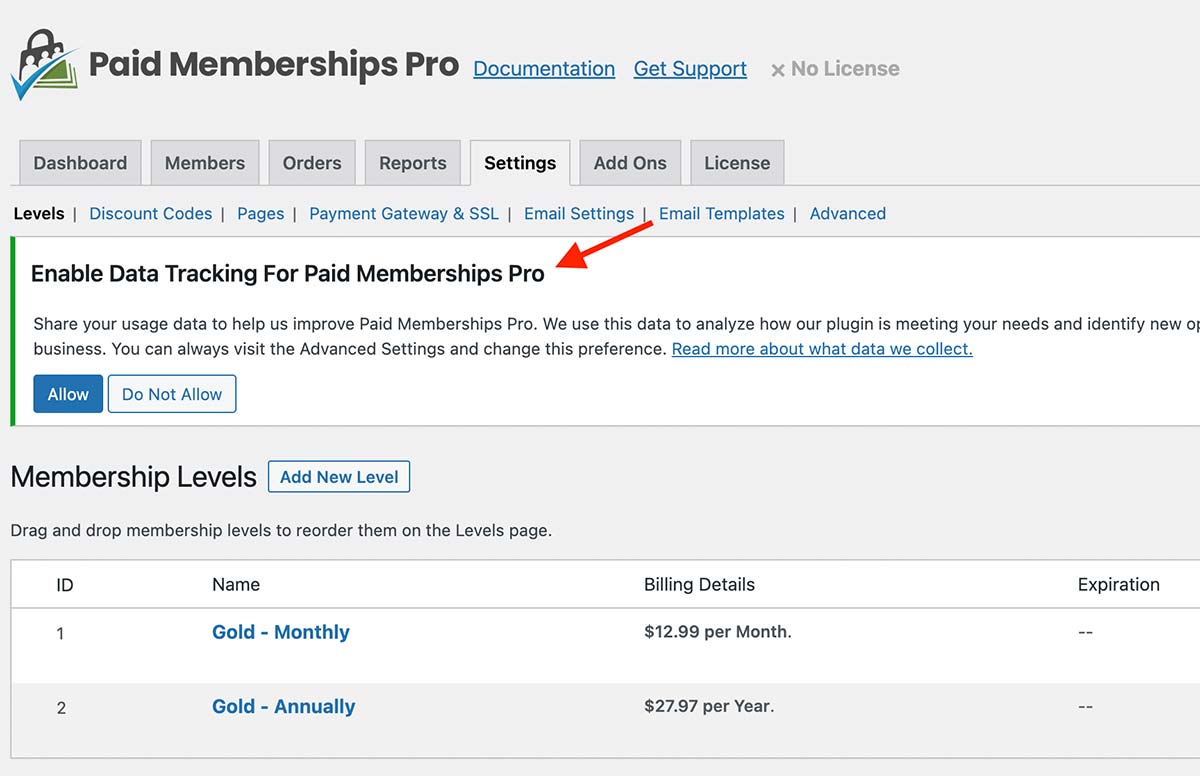Open the Discount Codes settings section

[150, 213]
